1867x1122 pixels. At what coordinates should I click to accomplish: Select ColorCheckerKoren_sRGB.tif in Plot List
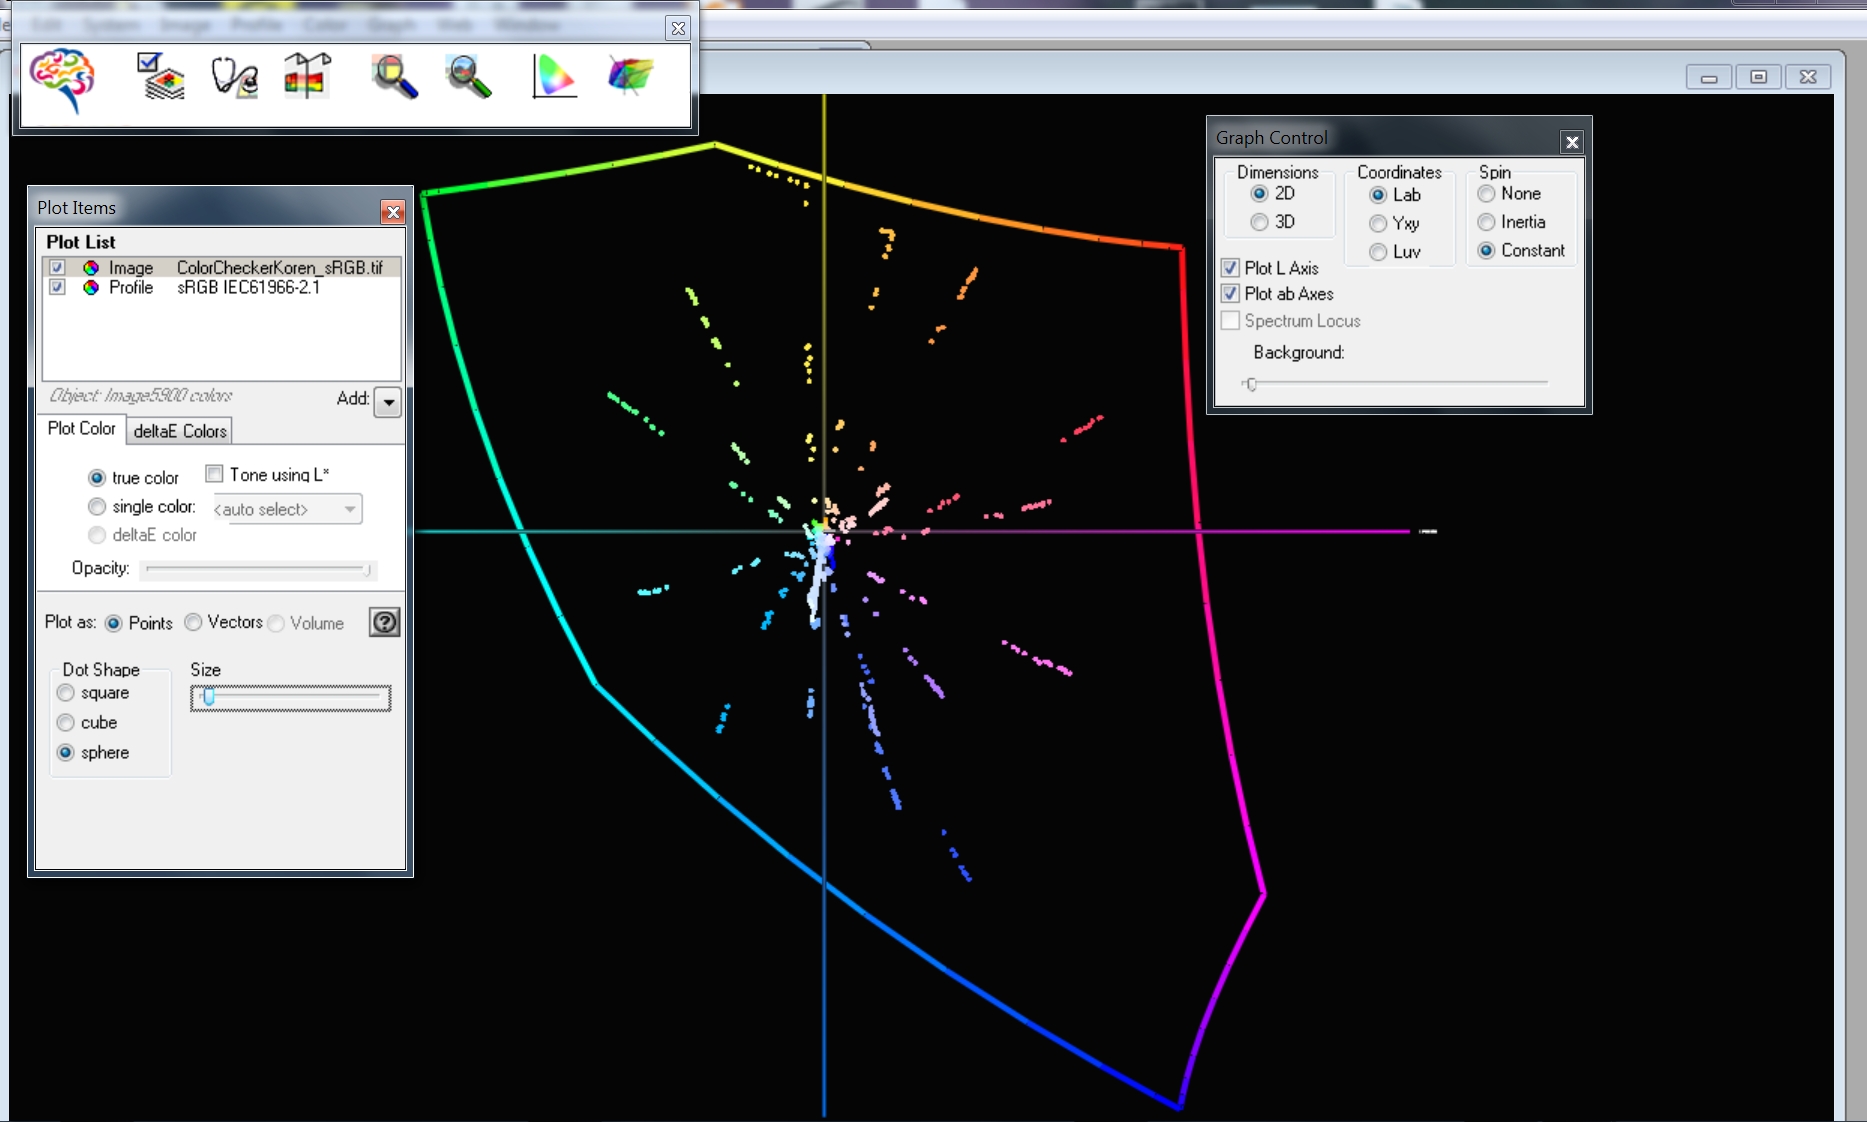[x=280, y=268]
